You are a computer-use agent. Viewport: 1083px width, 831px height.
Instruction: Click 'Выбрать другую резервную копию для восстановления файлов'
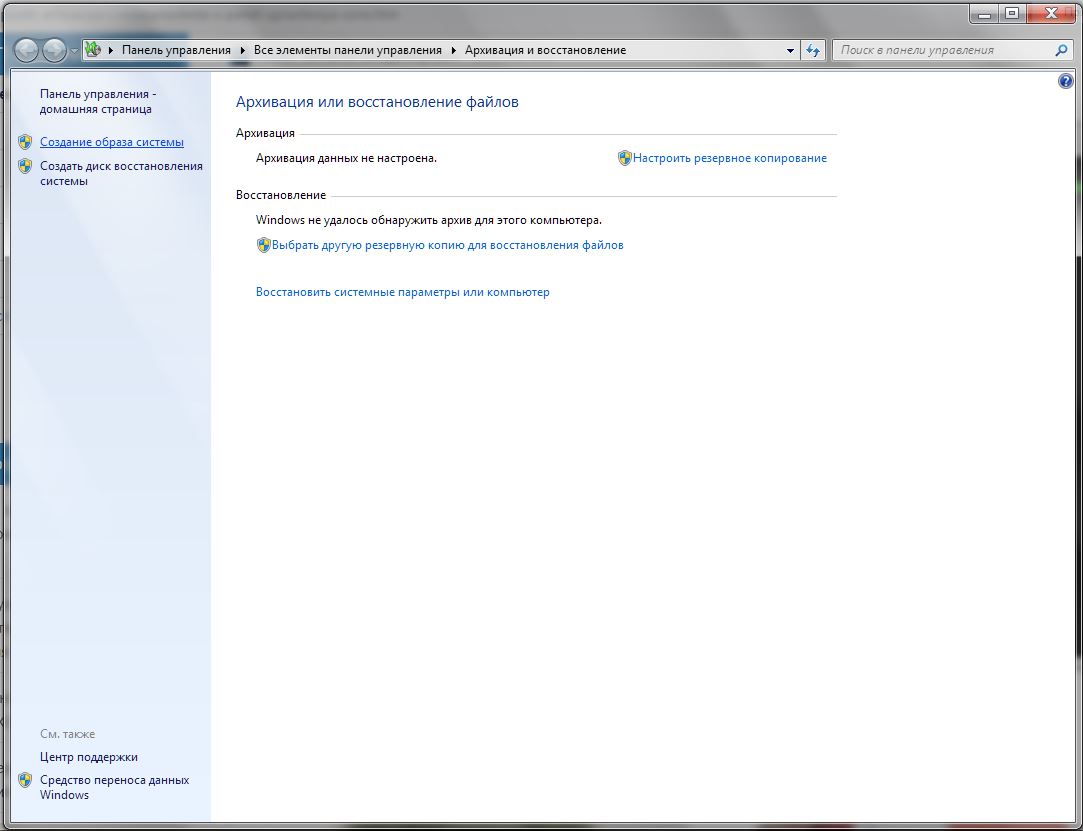pyautogui.click(x=448, y=245)
